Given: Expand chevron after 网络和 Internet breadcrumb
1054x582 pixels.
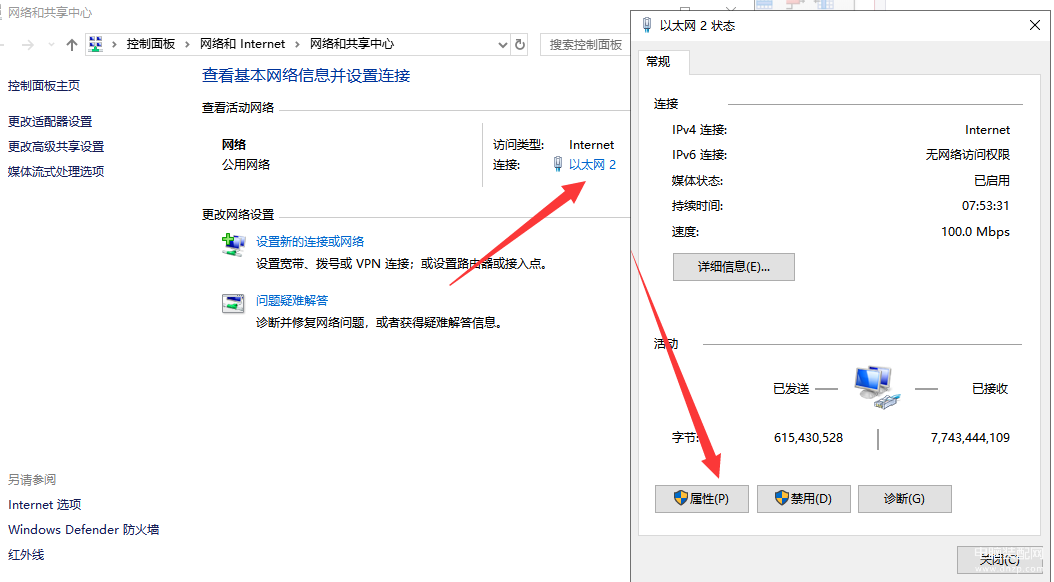Looking at the screenshot, I should click(x=297, y=44).
